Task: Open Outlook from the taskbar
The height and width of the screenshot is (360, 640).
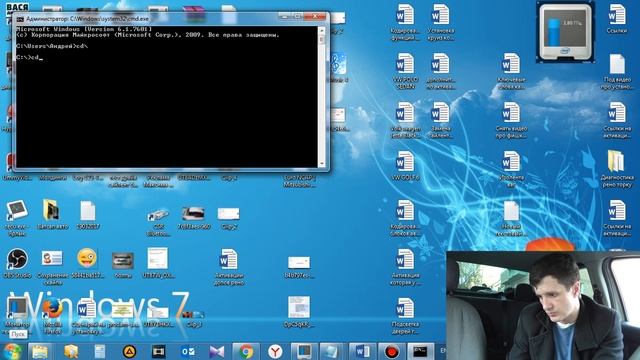Action: click(x=188, y=351)
